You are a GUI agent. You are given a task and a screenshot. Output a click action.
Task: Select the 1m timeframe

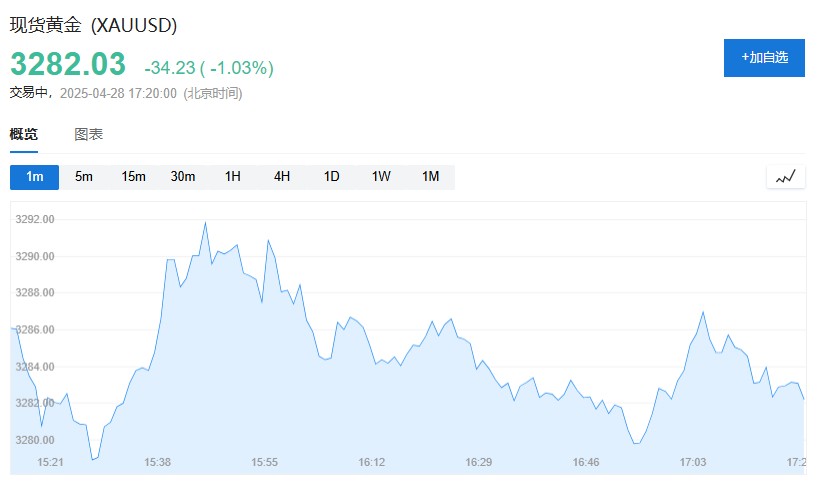tap(35, 177)
